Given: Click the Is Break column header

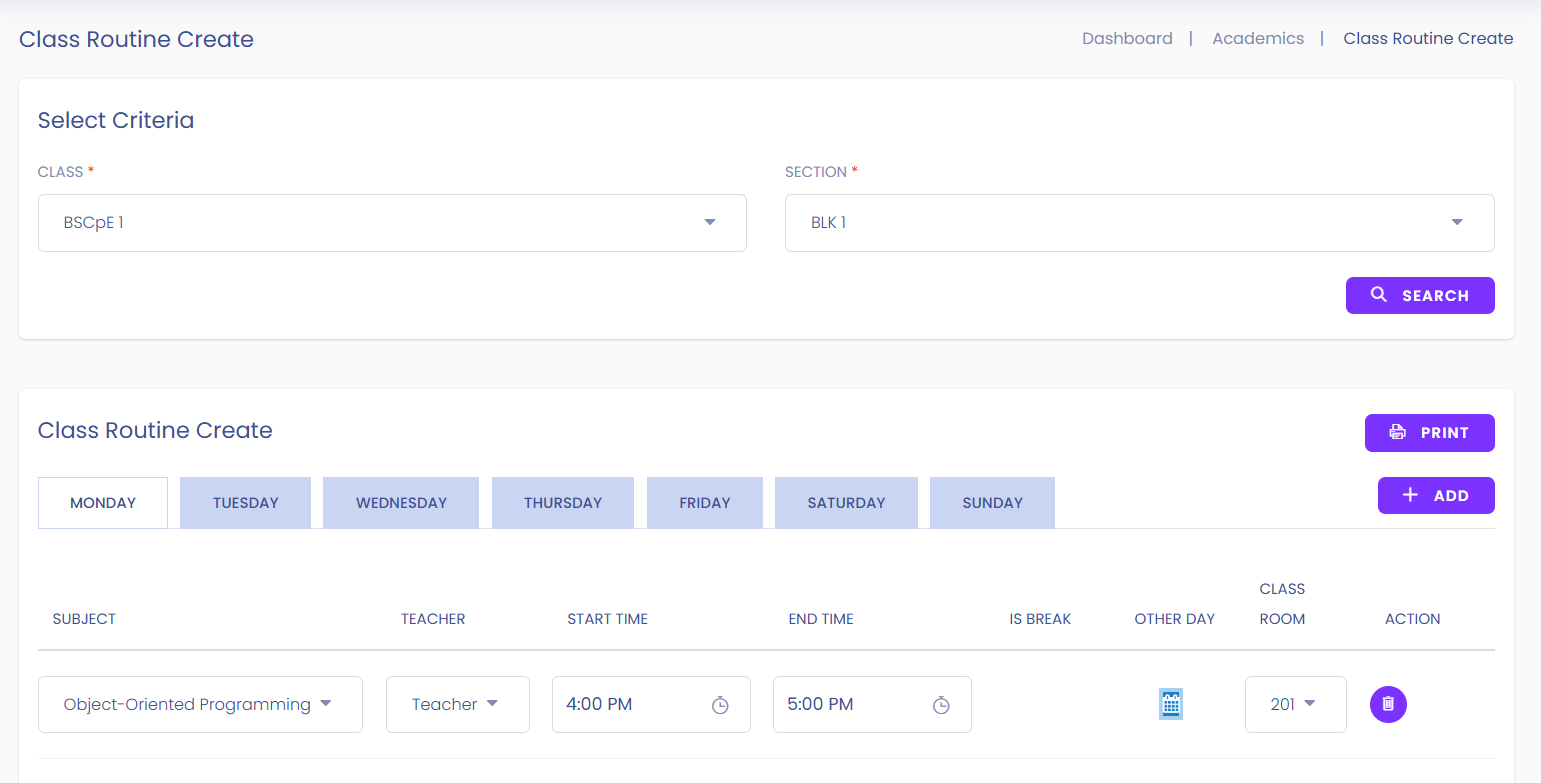Looking at the screenshot, I should click(x=1040, y=619).
